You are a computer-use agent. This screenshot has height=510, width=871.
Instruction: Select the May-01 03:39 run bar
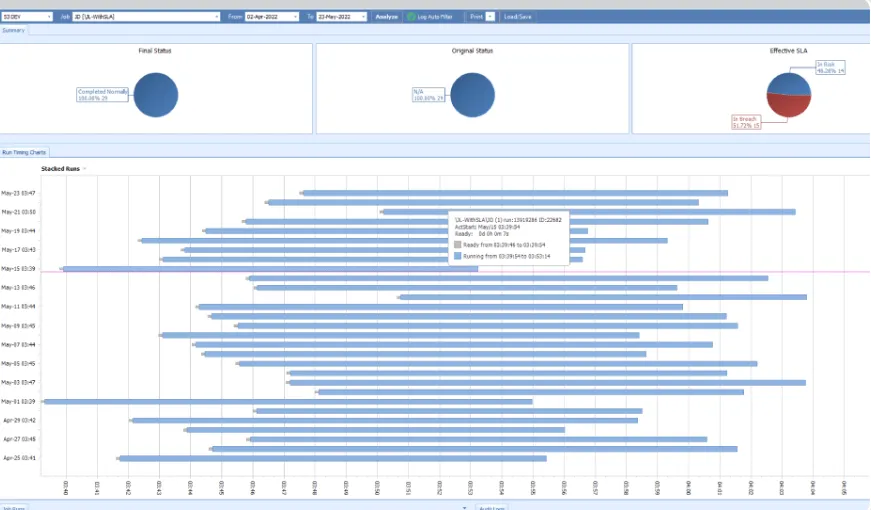(x=288, y=402)
